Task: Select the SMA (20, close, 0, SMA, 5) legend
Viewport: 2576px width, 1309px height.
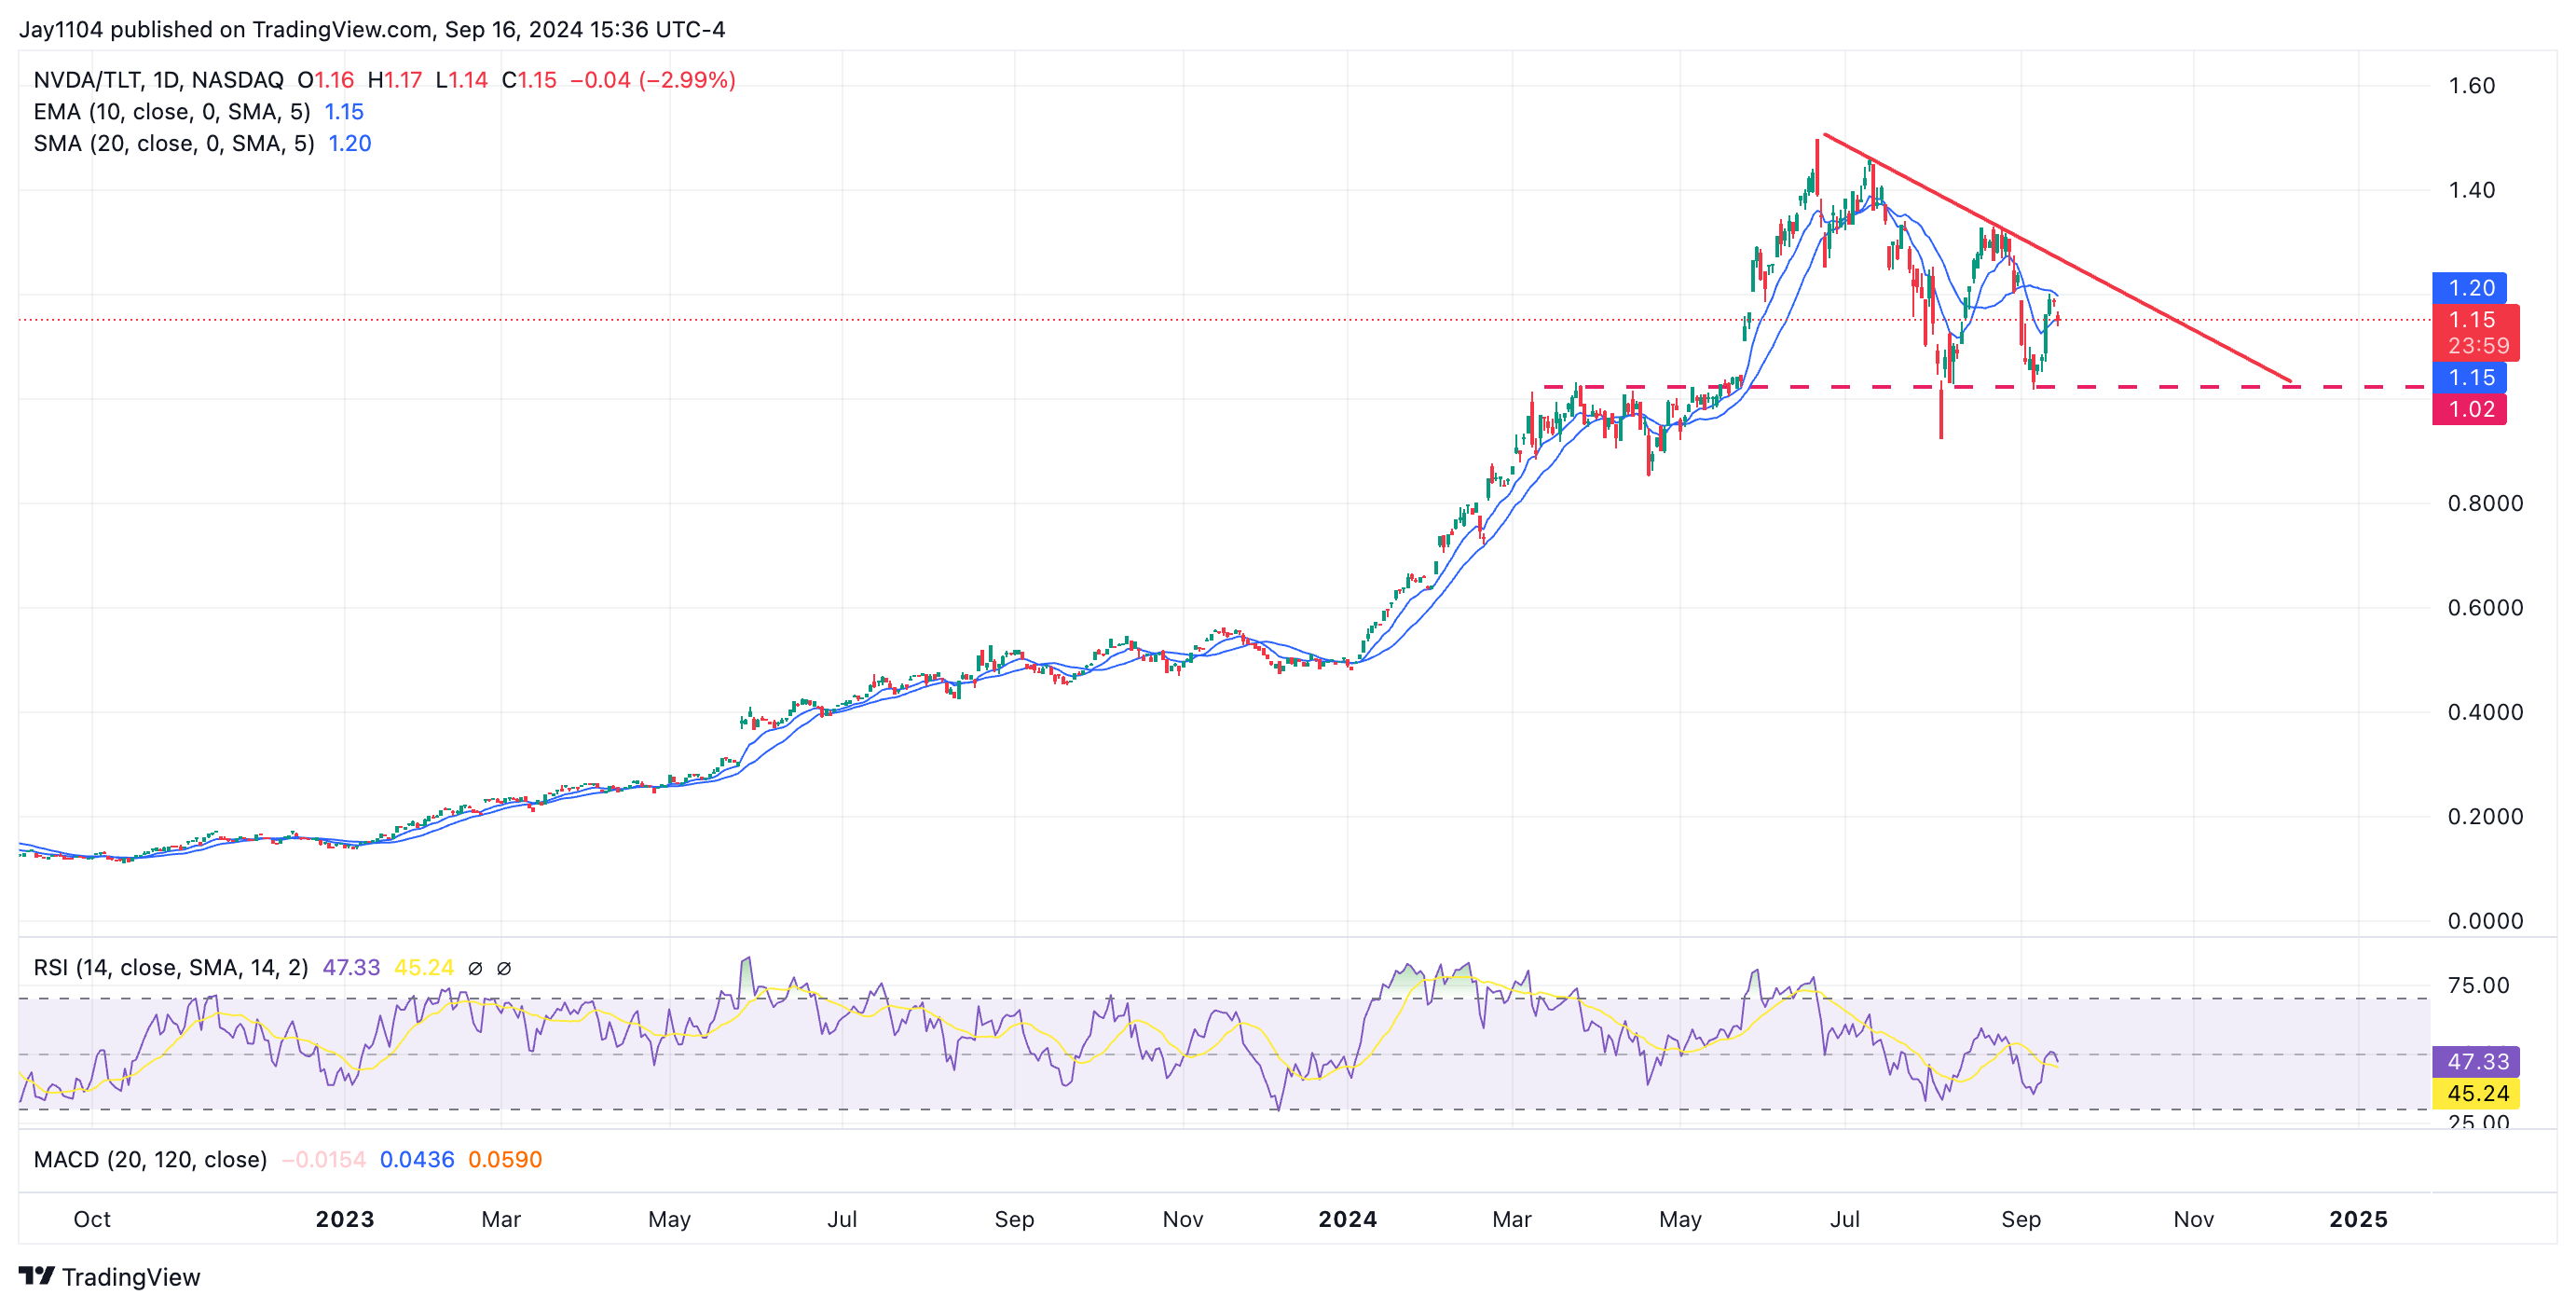Action: (174, 144)
